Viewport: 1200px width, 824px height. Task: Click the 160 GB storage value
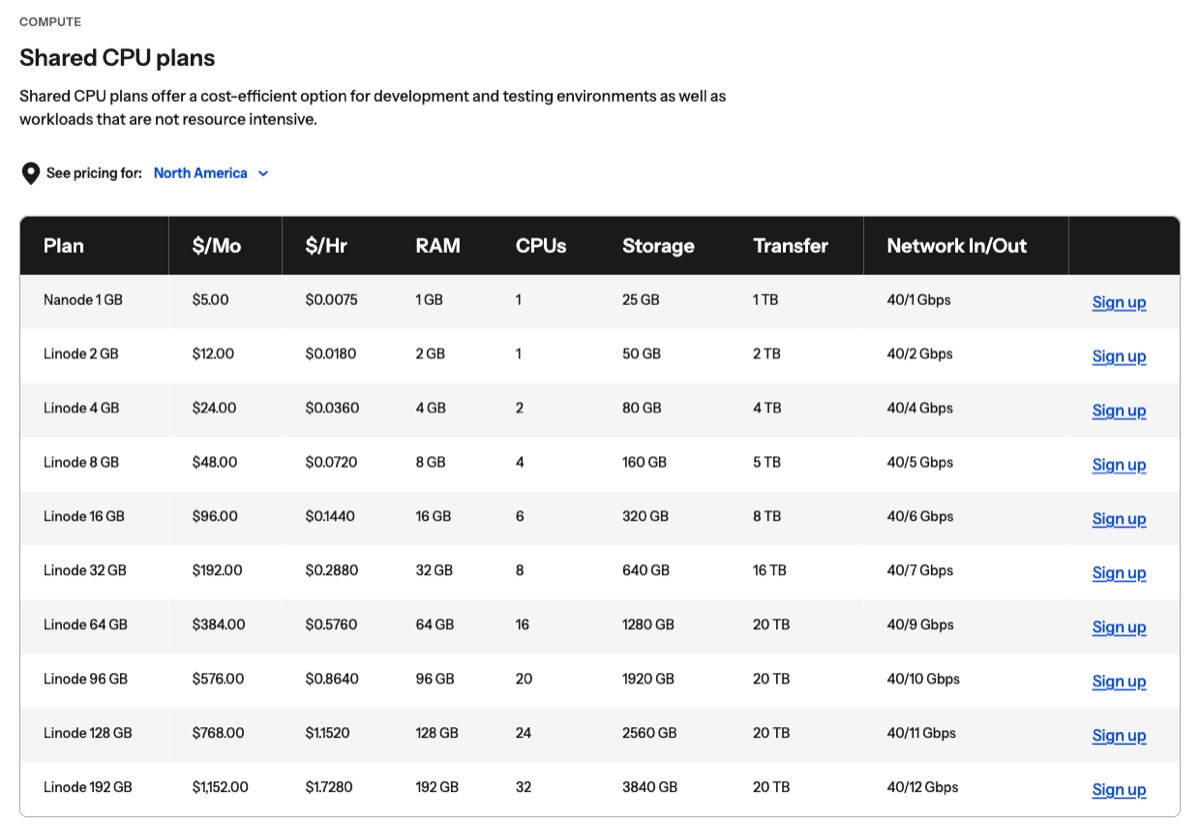(x=645, y=462)
